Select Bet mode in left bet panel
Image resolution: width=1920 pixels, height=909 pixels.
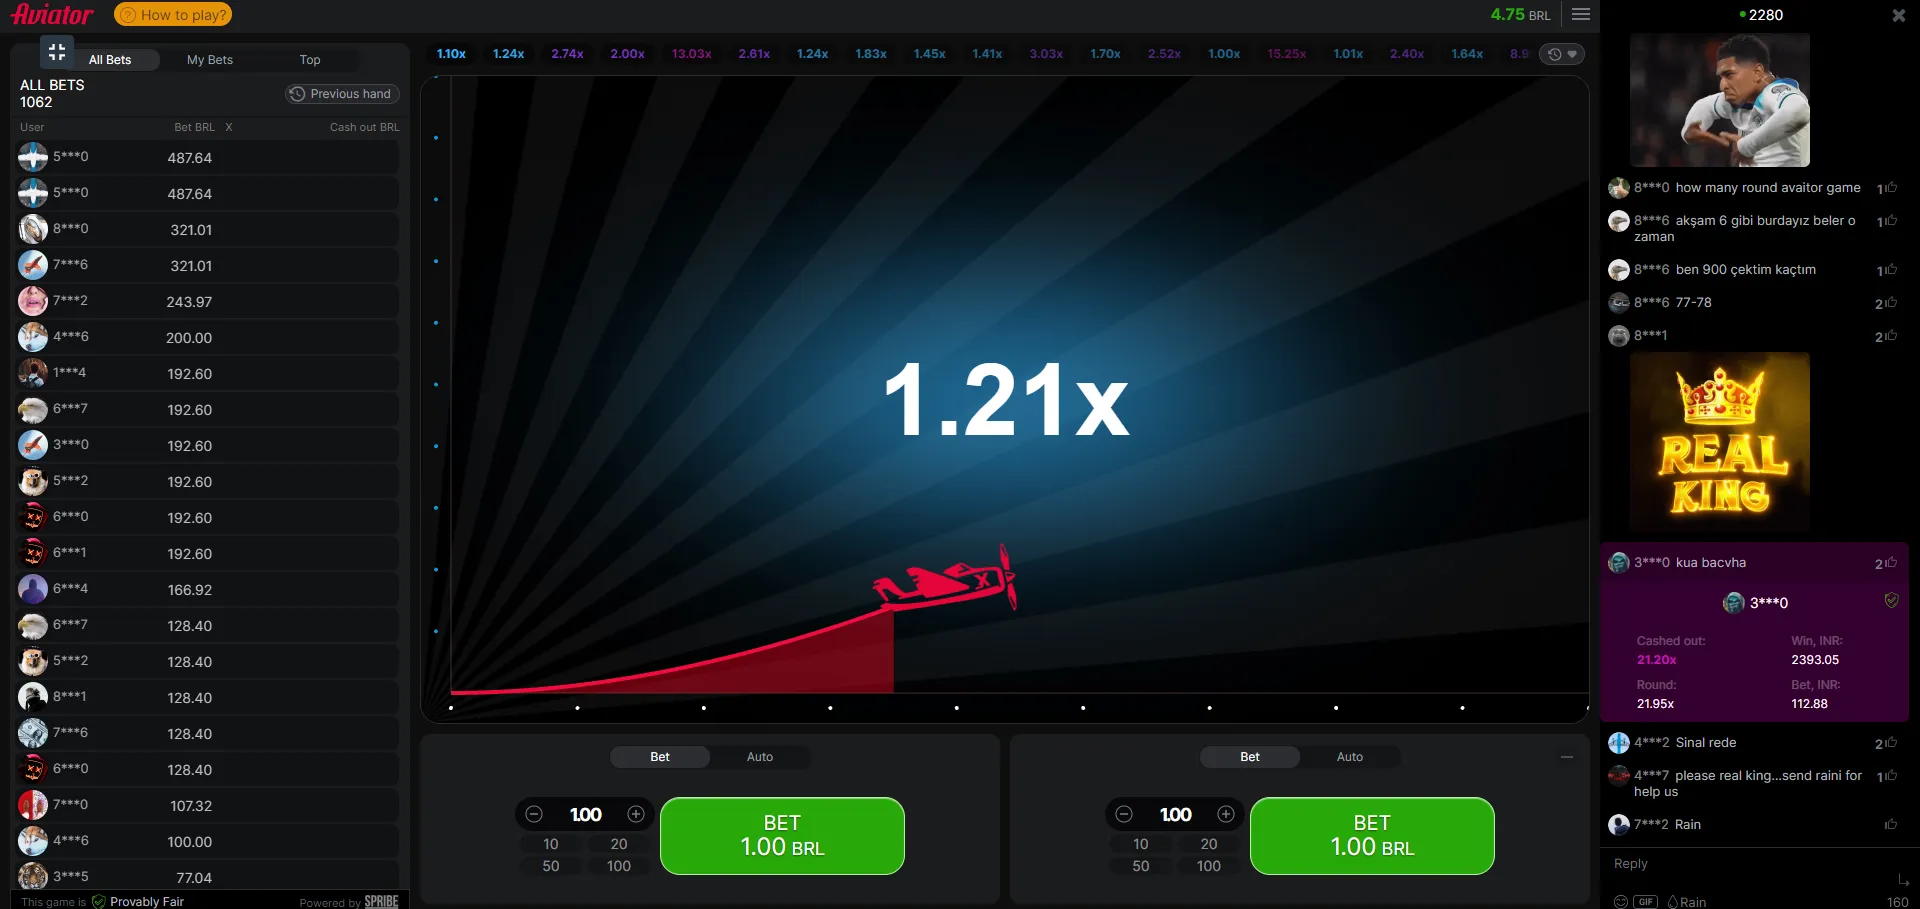coord(660,757)
